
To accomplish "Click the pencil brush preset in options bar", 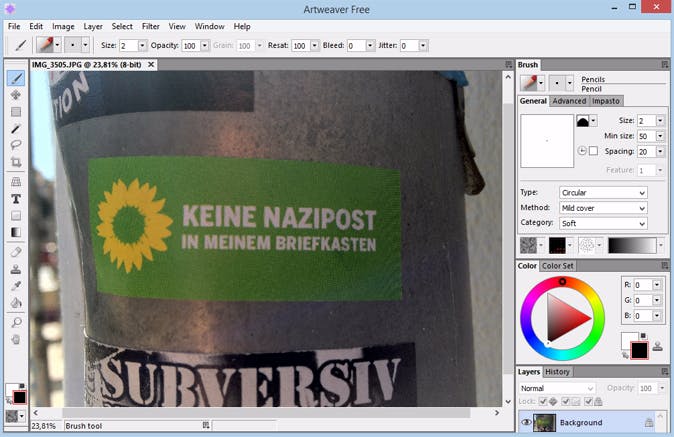I will [45, 45].
